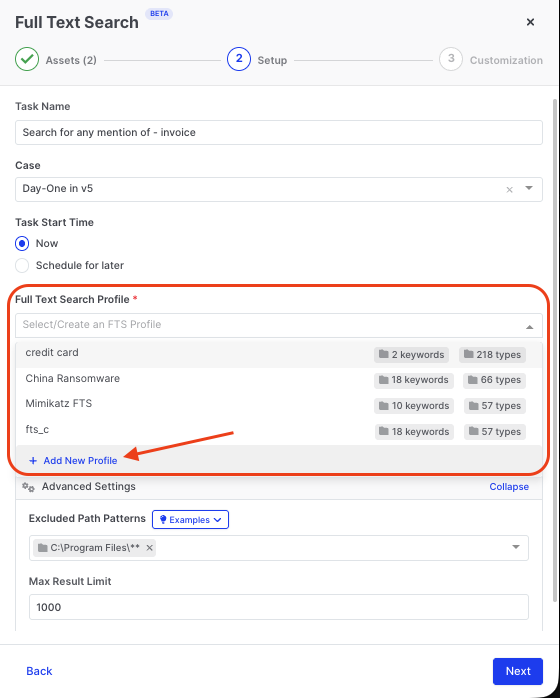Go Back to the previous step
Viewport: 560px width, 698px height.
coord(39,671)
